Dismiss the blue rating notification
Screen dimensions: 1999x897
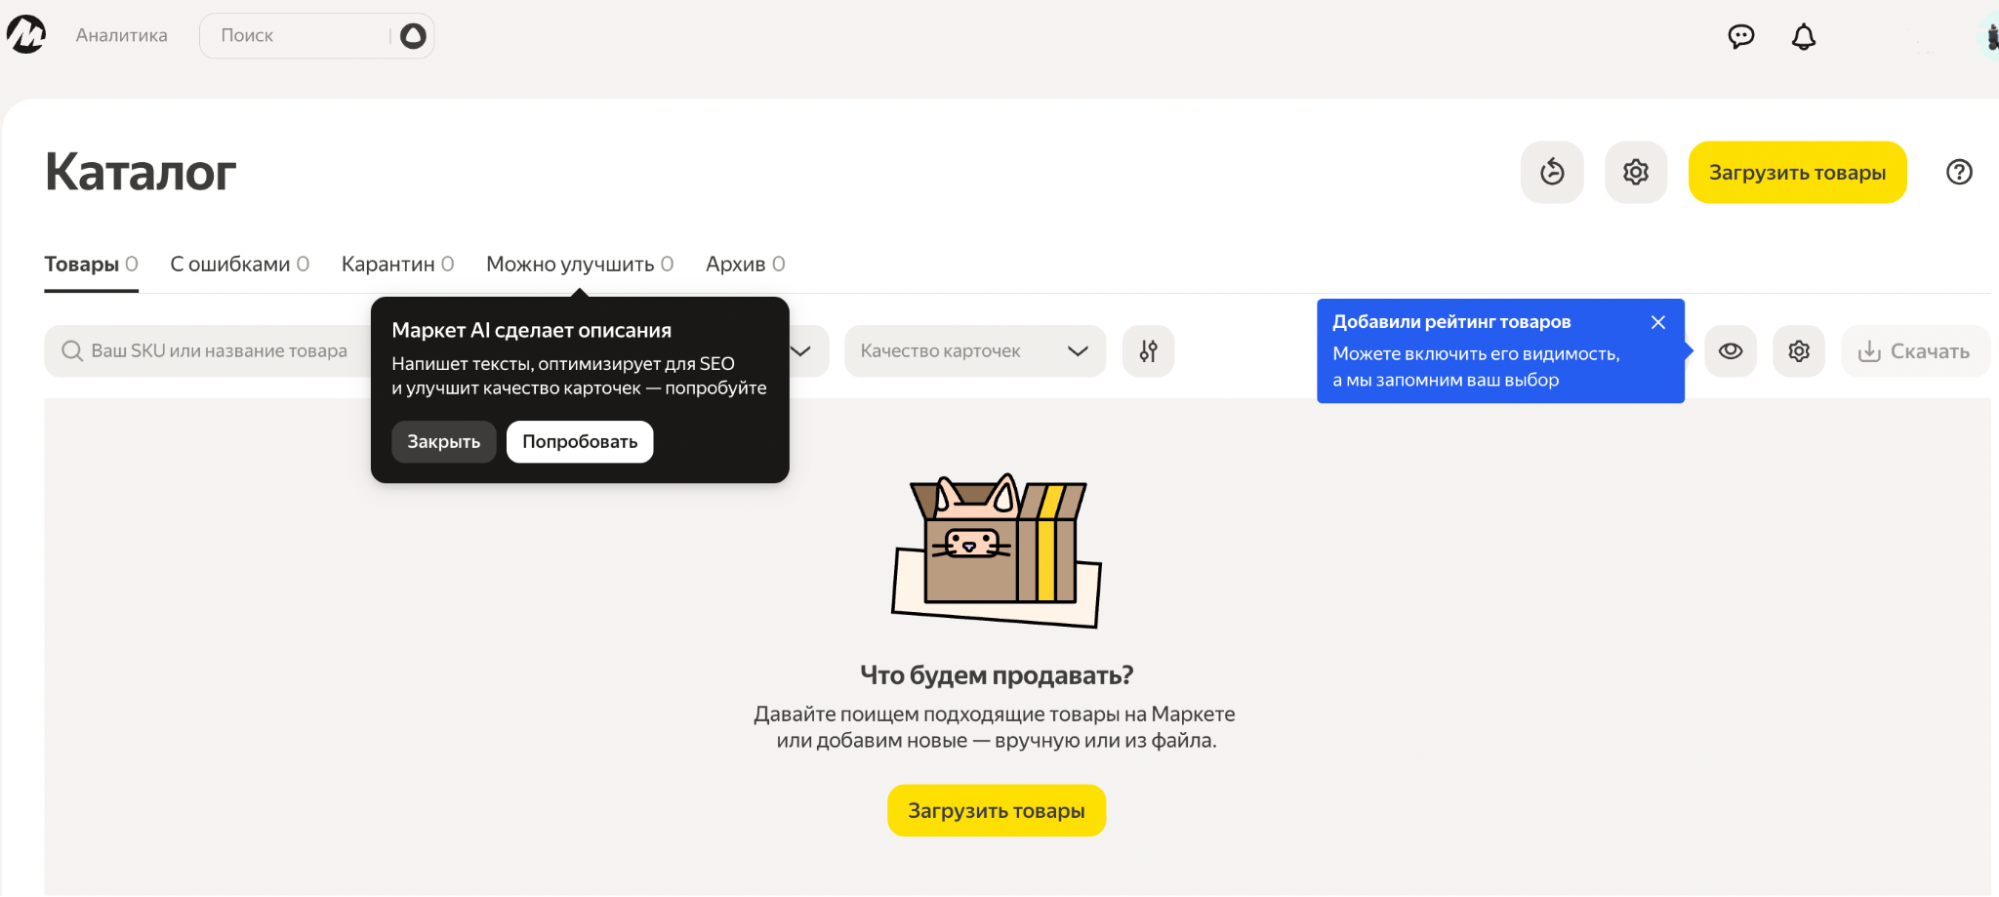(x=1658, y=322)
